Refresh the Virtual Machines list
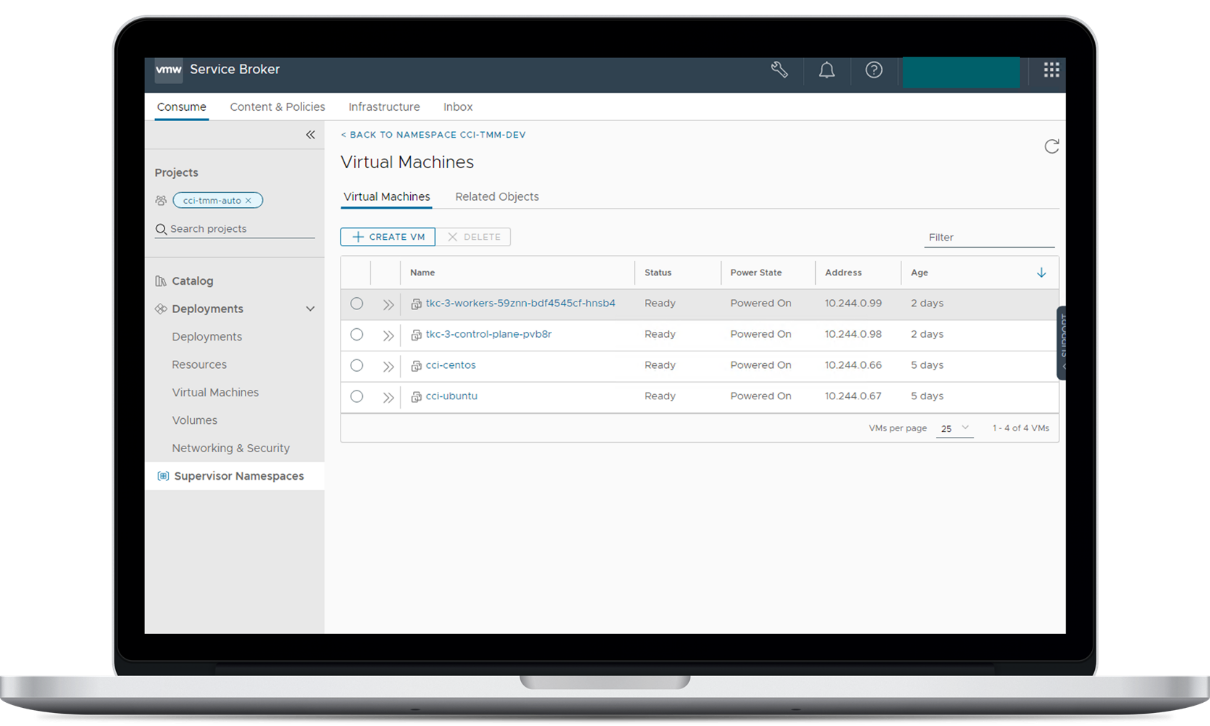The width and height of the screenshot is (1210, 726). tap(1051, 147)
